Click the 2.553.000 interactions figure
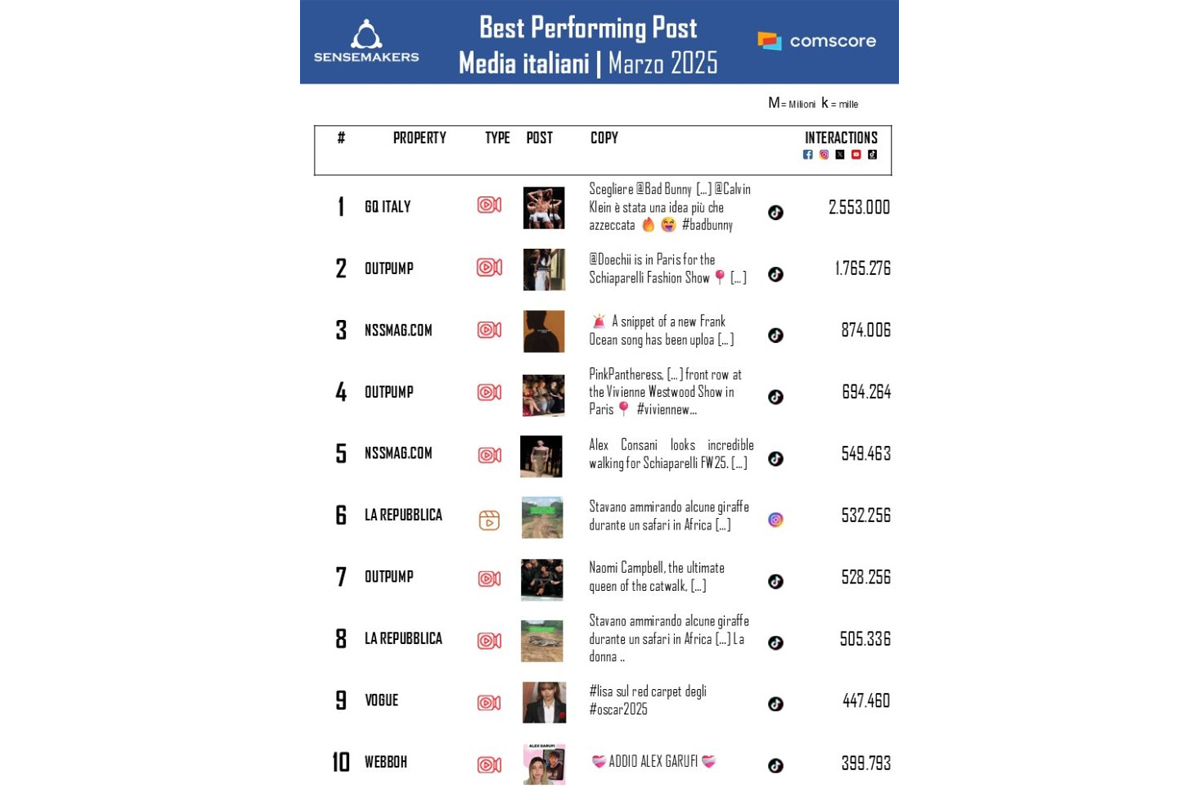Viewport: 1200px width, 800px height. (859, 207)
